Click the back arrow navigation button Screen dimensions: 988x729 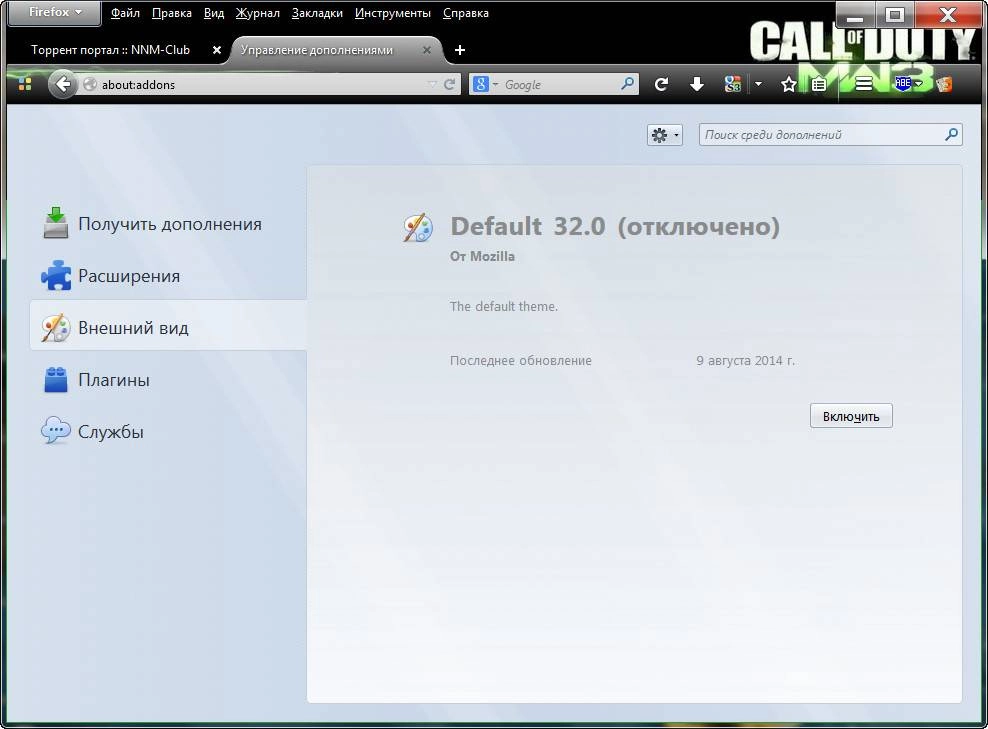pos(62,84)
